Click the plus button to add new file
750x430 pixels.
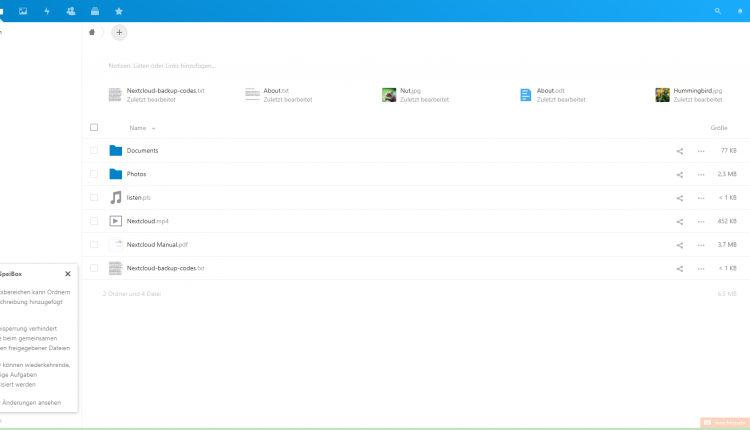pos(119,32)
